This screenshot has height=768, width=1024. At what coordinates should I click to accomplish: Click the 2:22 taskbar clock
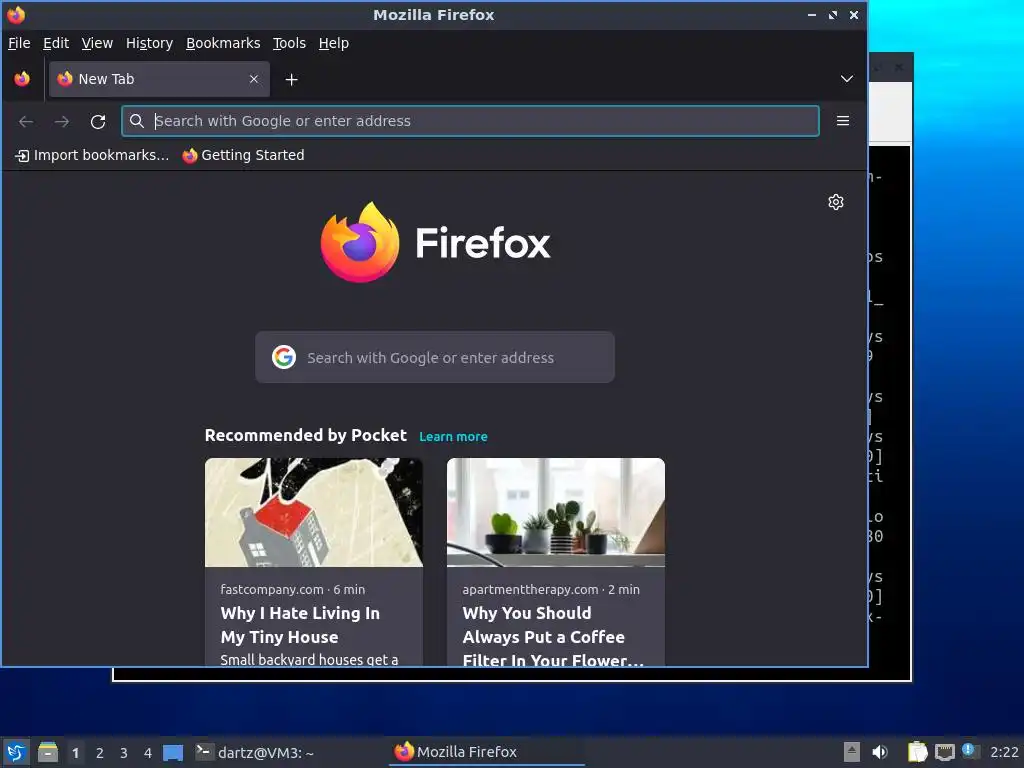point(1004,752)
